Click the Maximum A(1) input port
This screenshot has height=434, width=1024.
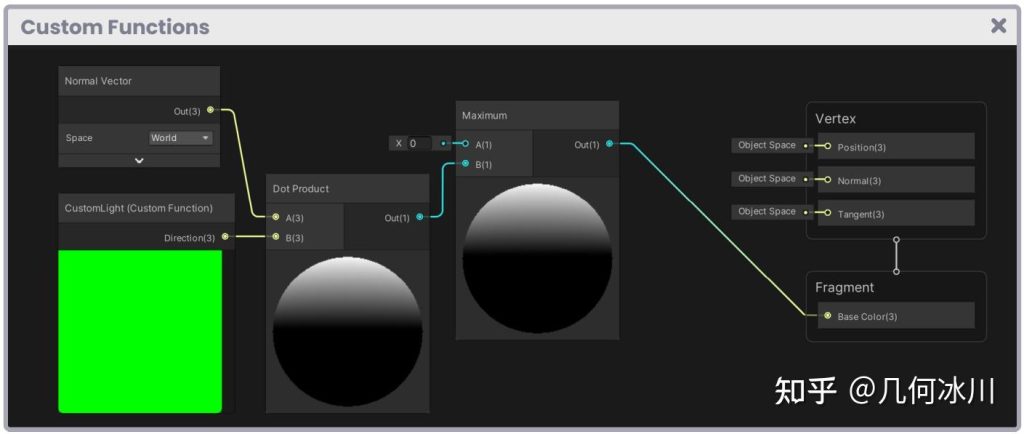465,144
